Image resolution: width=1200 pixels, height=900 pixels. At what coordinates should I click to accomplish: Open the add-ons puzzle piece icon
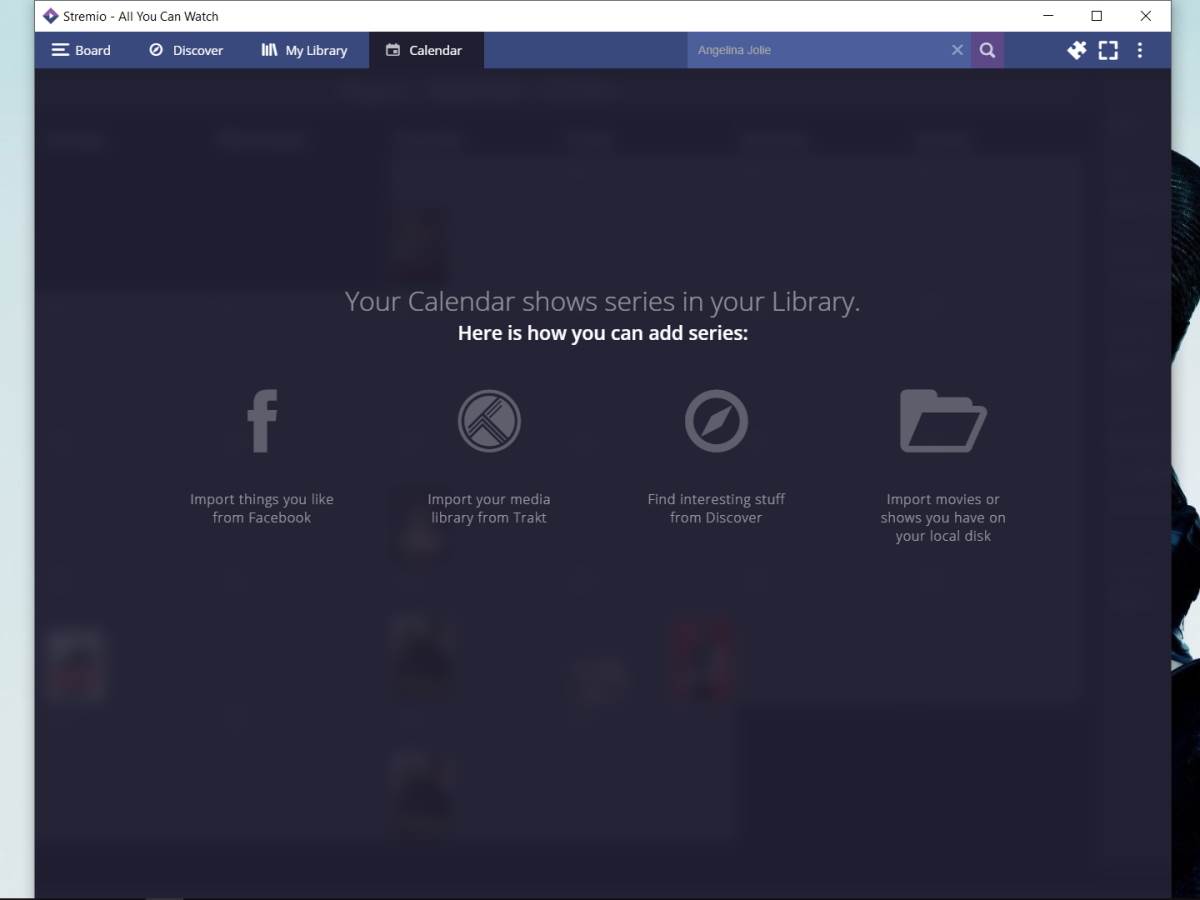pos(1076,50)
